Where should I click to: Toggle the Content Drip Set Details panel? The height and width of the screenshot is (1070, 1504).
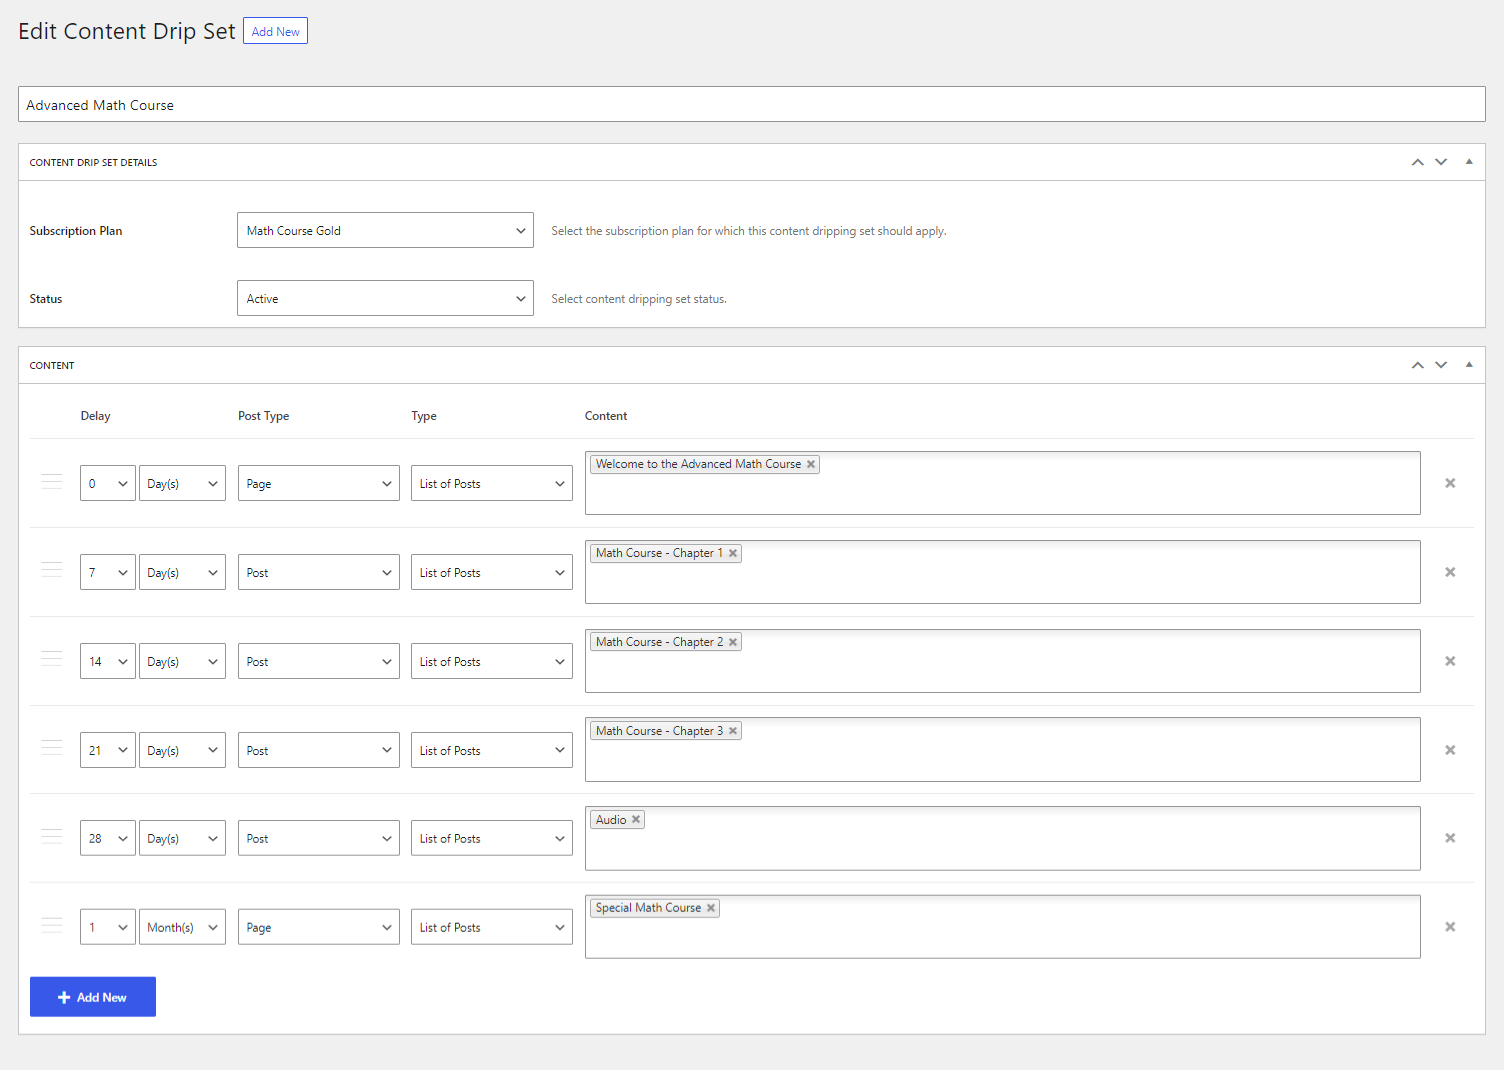(1469, 162)
